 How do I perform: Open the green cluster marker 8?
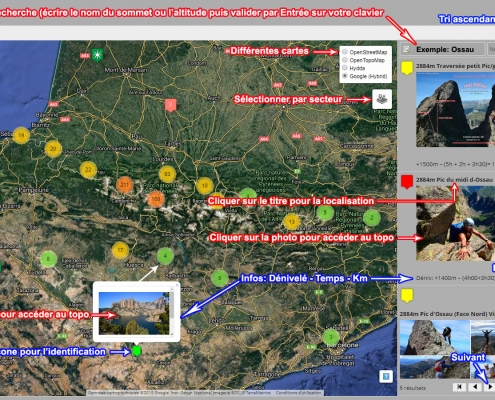click(x=49, y=259)
